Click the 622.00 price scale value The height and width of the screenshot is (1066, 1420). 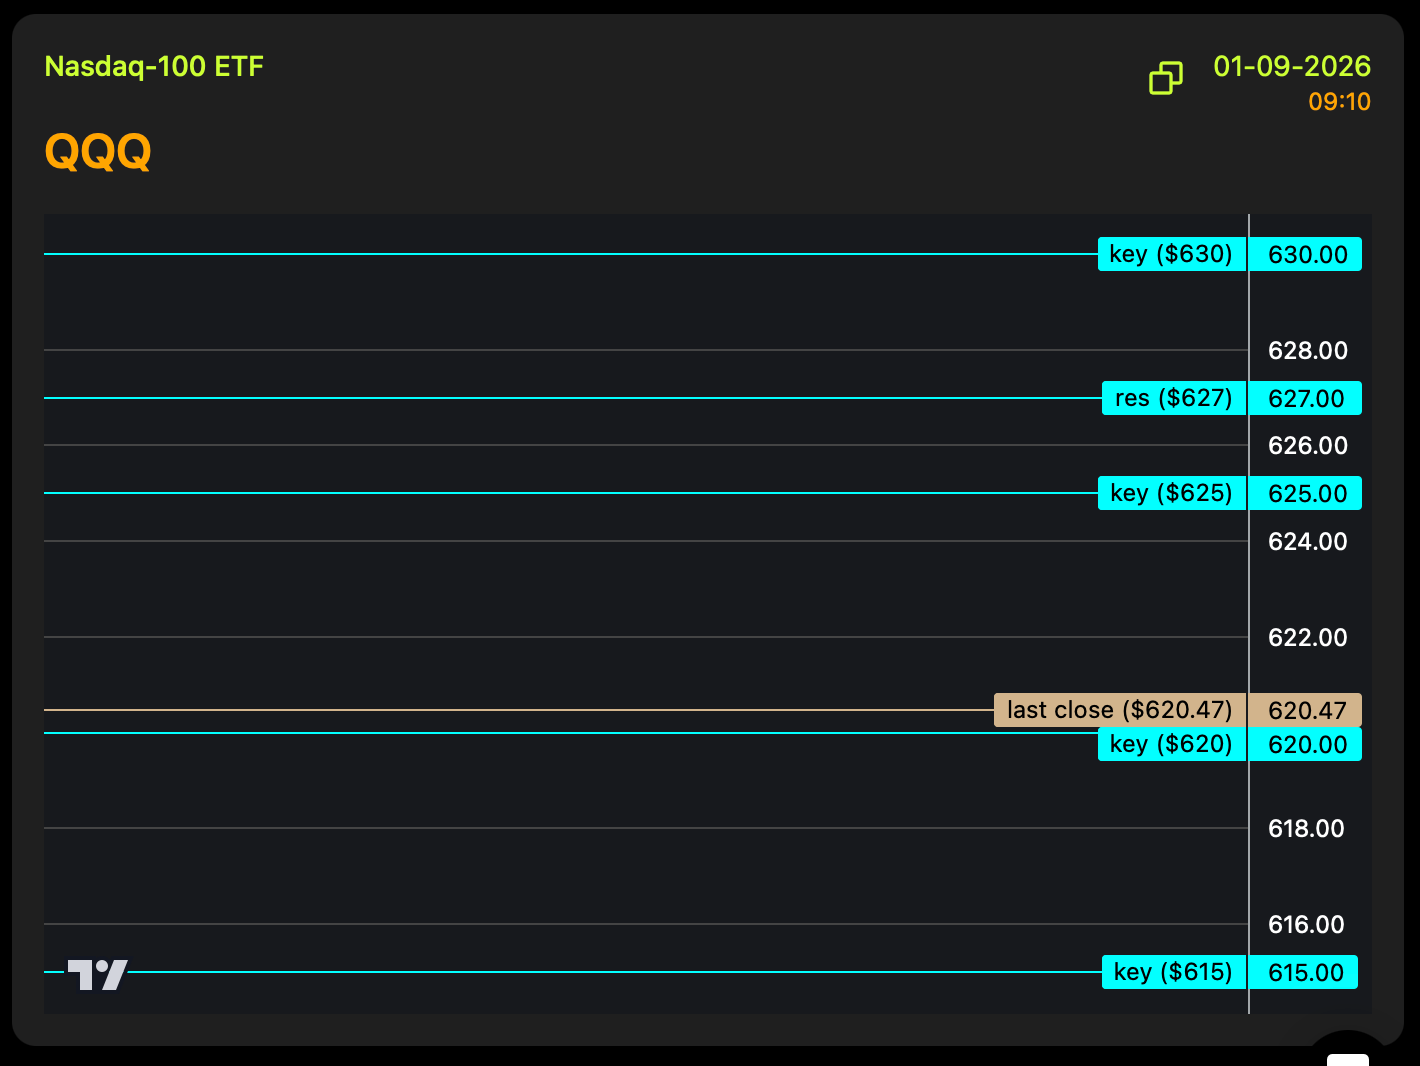pos(1307,638)
